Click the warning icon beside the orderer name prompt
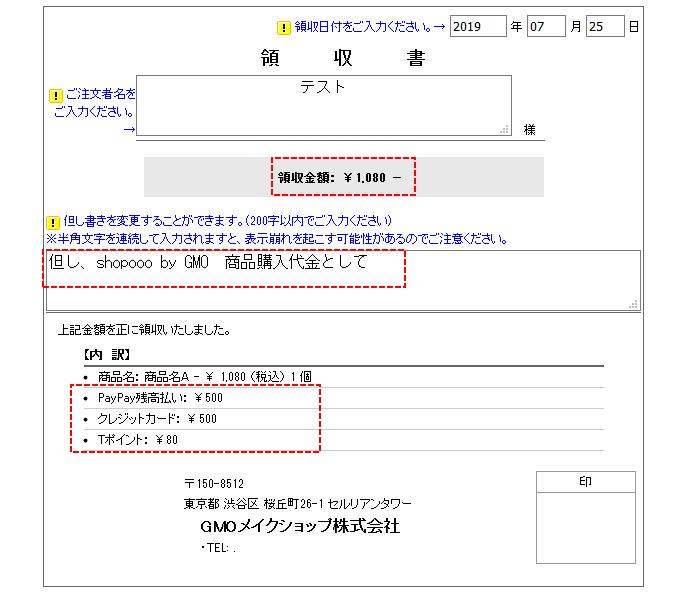Image resolution: width=680 pixels, height=598 pixels. 56,96
